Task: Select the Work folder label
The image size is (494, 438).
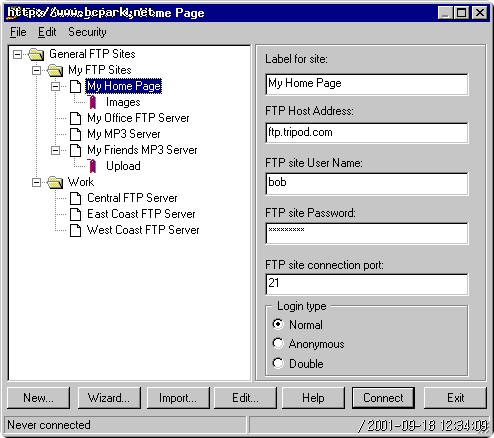Action: [81, 182]
